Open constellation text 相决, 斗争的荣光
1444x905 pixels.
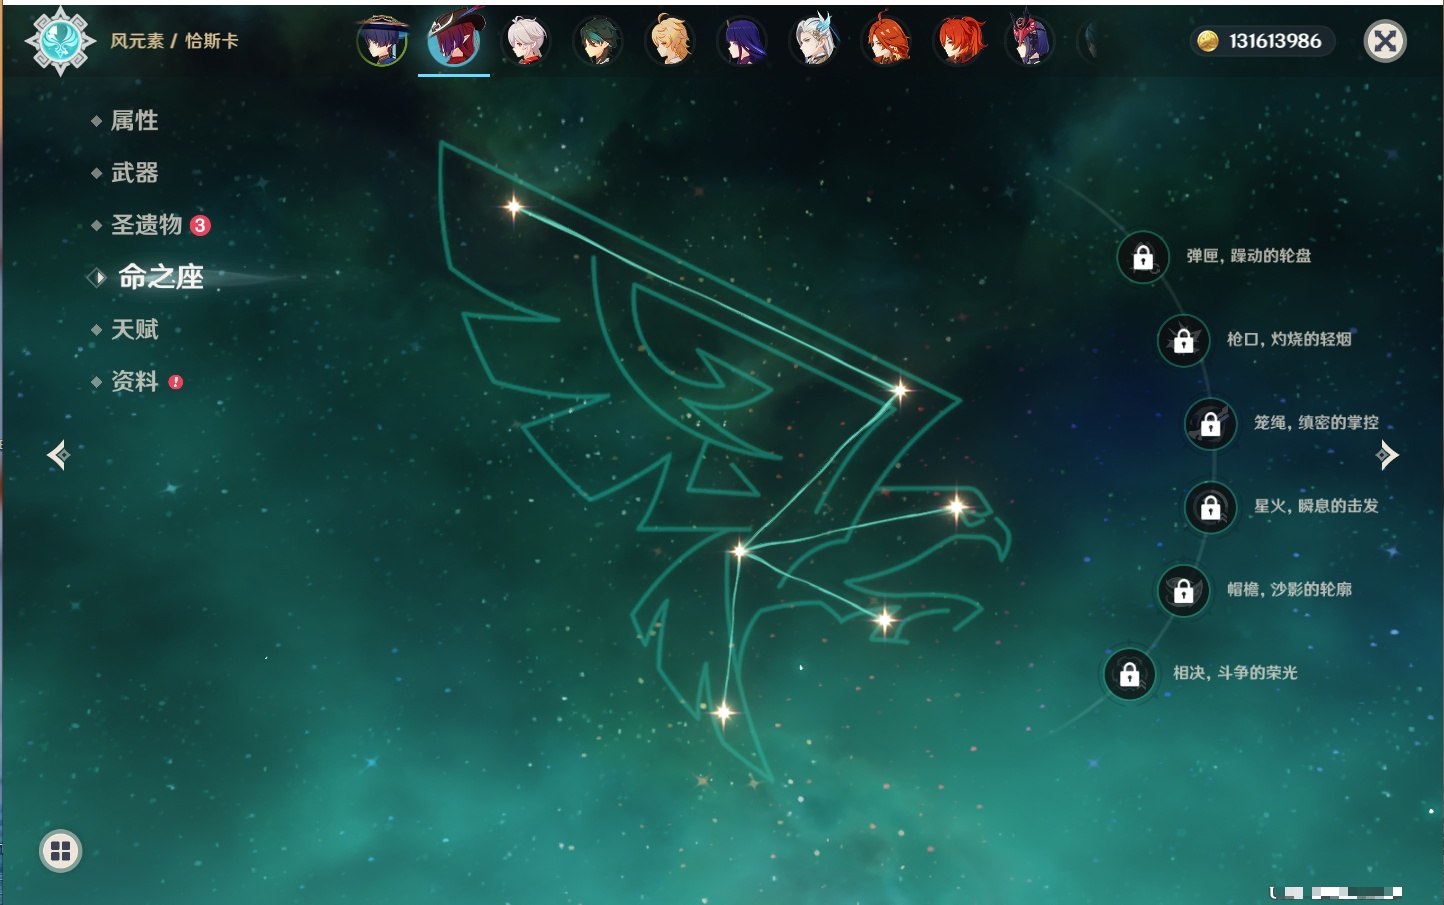click(1235, 673)
